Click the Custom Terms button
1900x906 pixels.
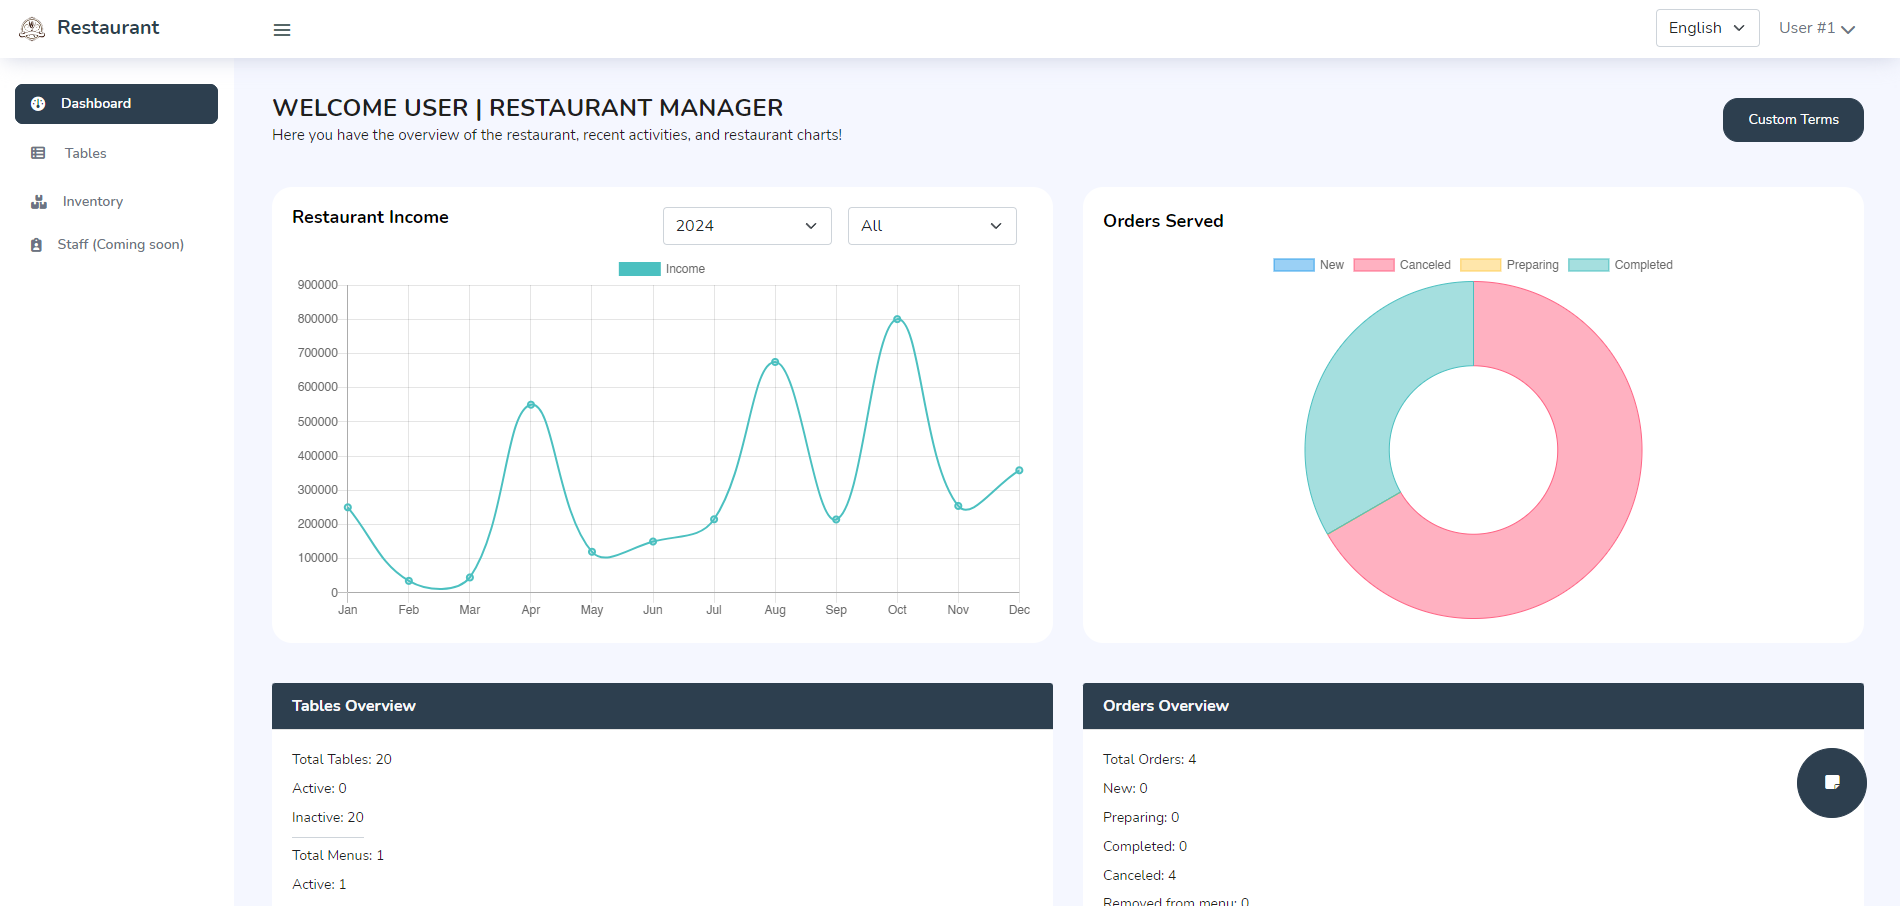[1792, 120]
